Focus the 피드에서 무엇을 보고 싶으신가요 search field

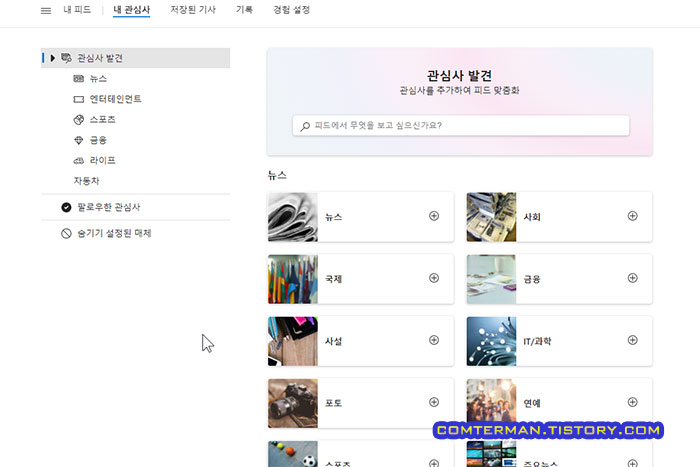click(461, 125)
